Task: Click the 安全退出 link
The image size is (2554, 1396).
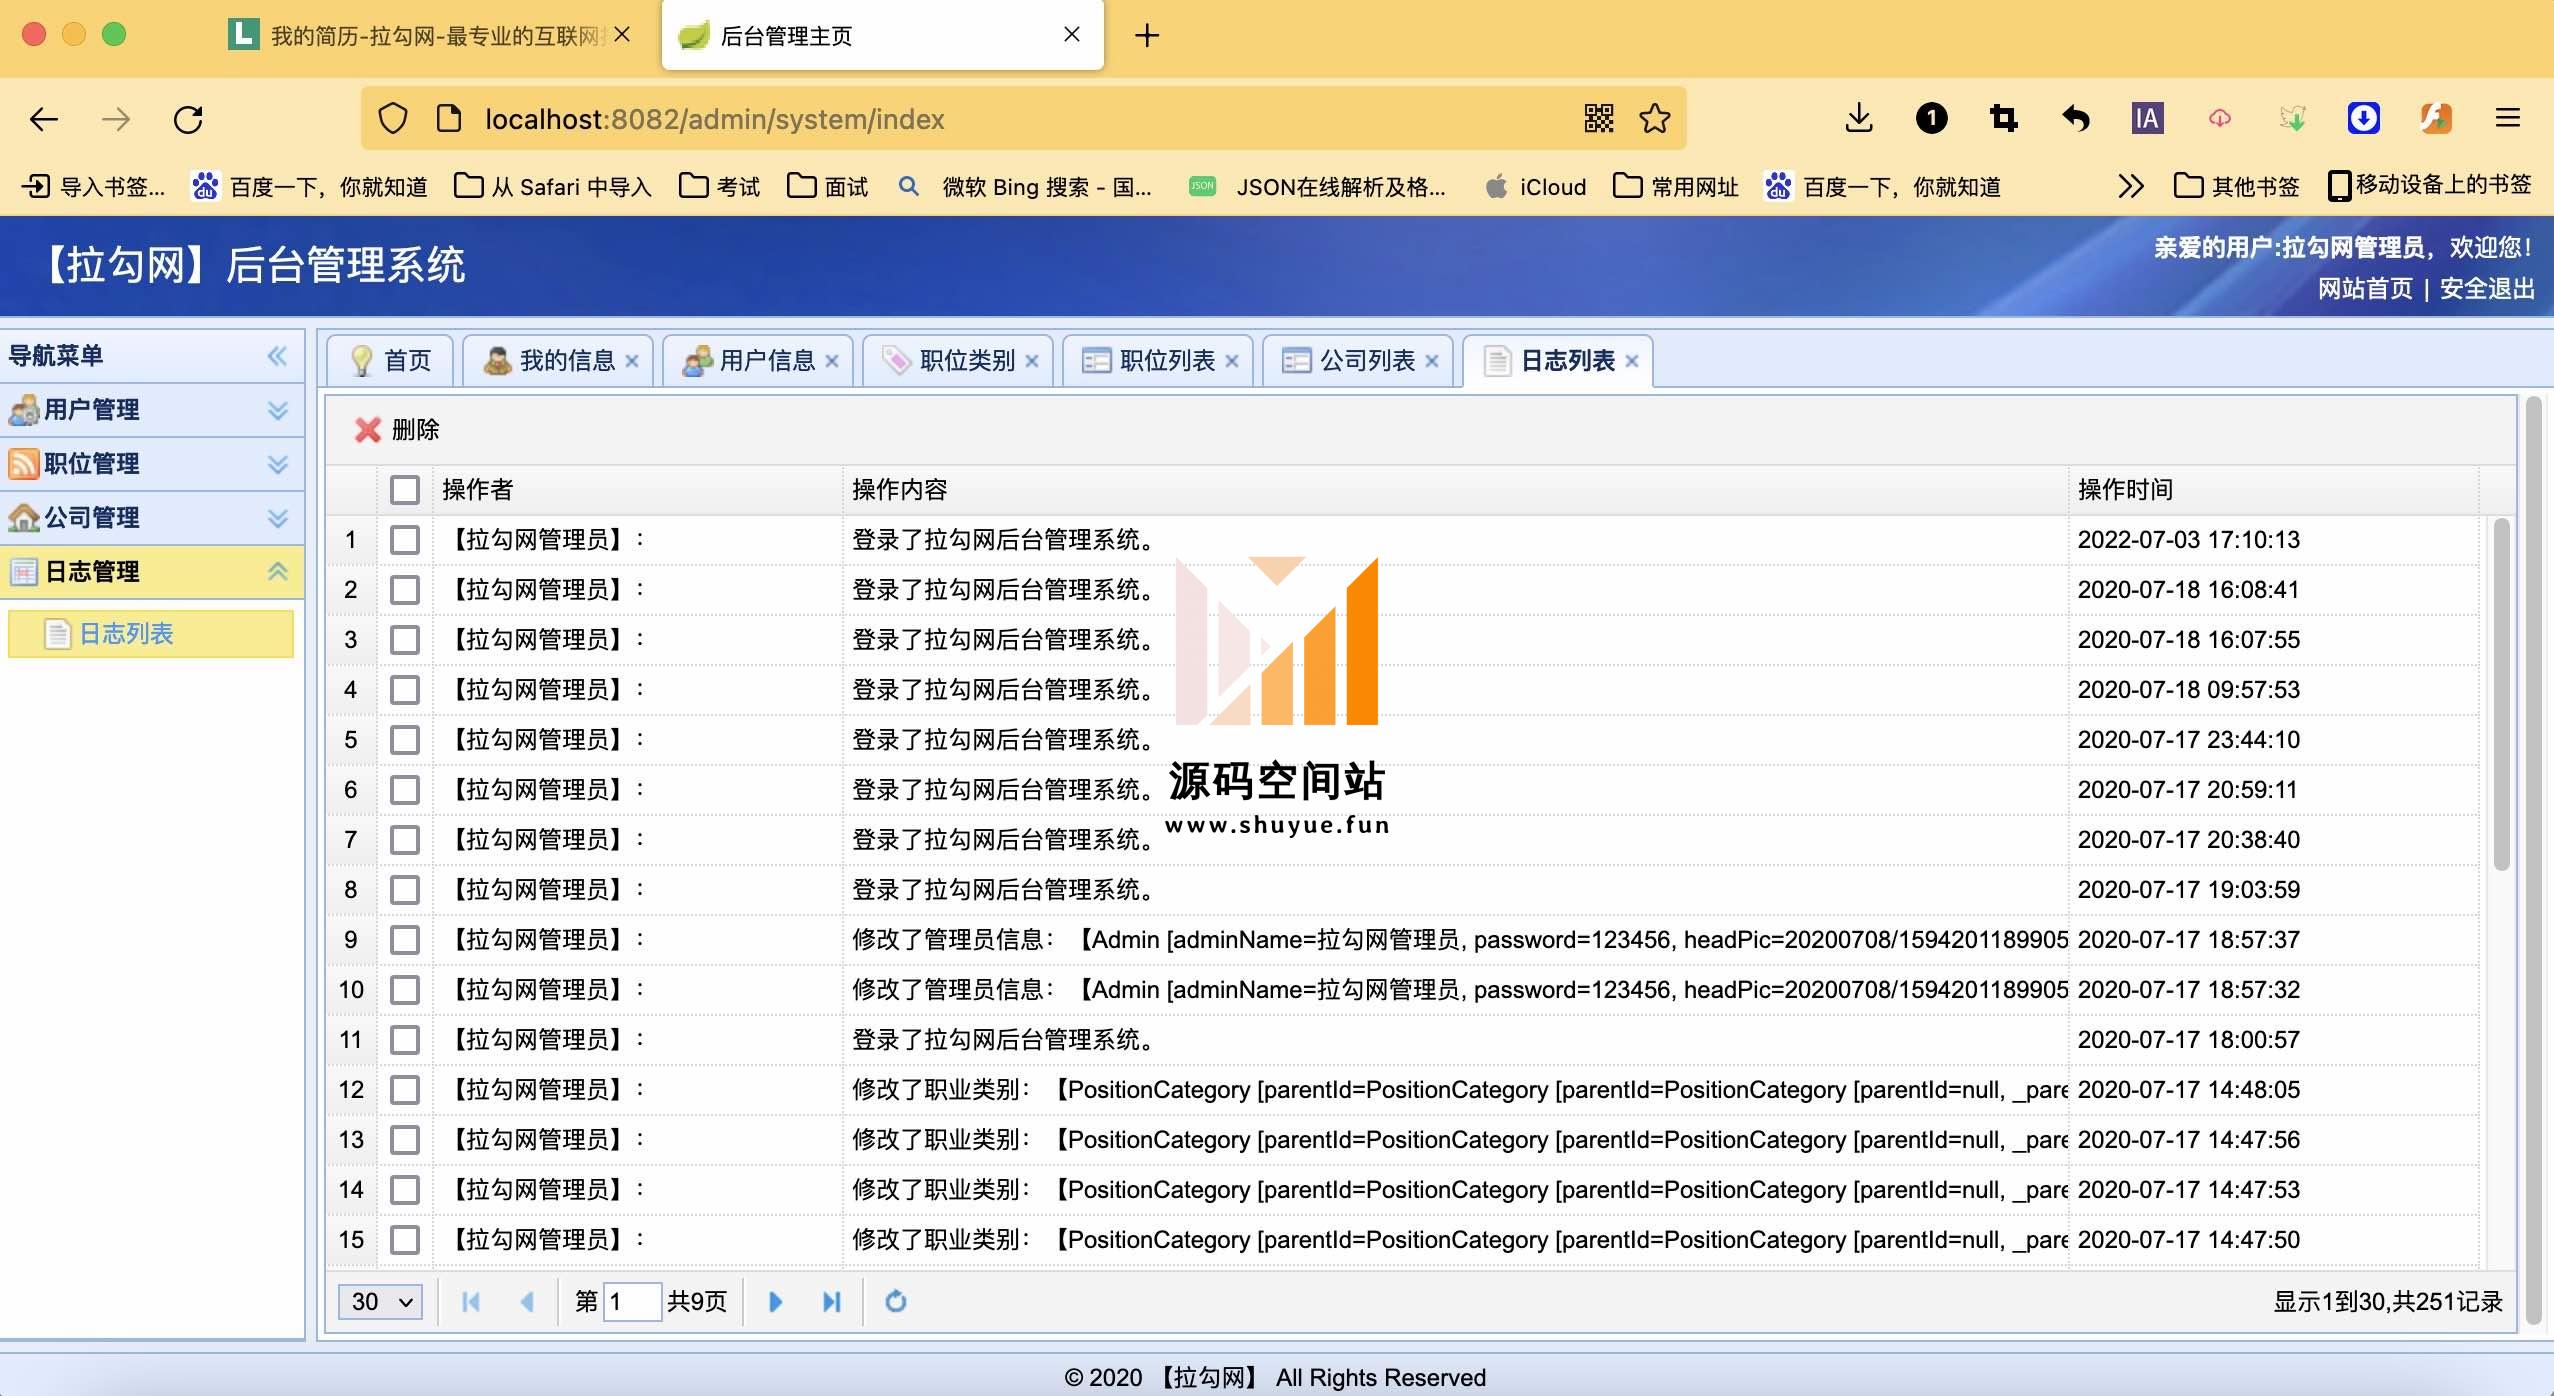Action: (x=2487, y=289)
